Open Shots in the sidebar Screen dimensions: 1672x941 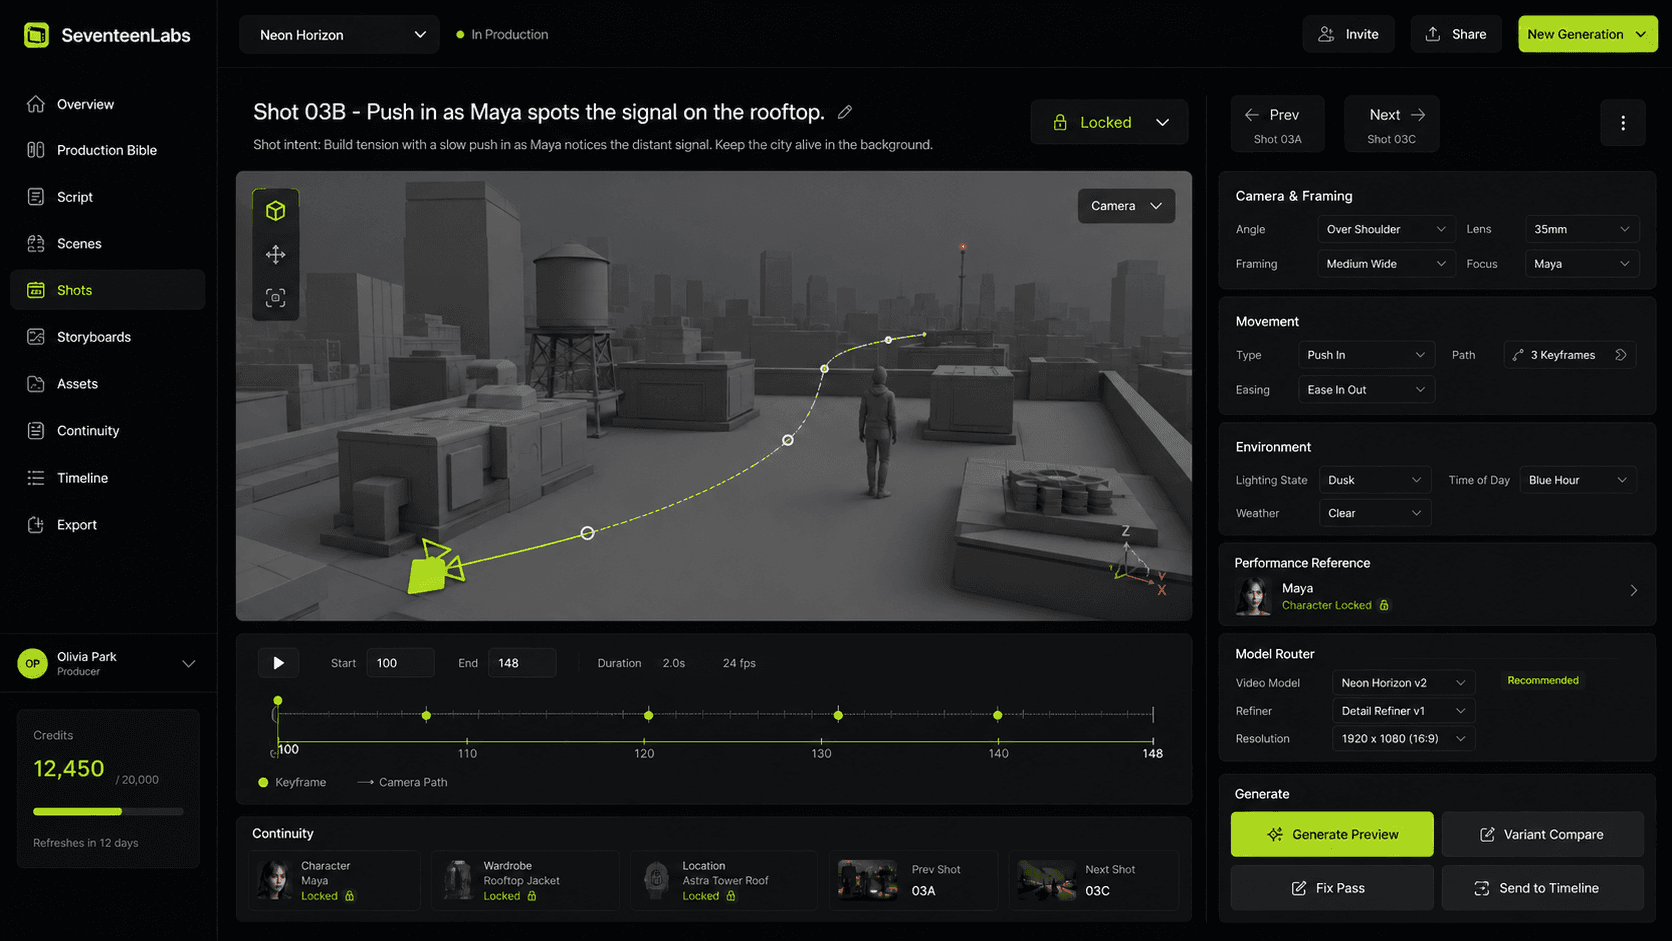click(108, 290)
